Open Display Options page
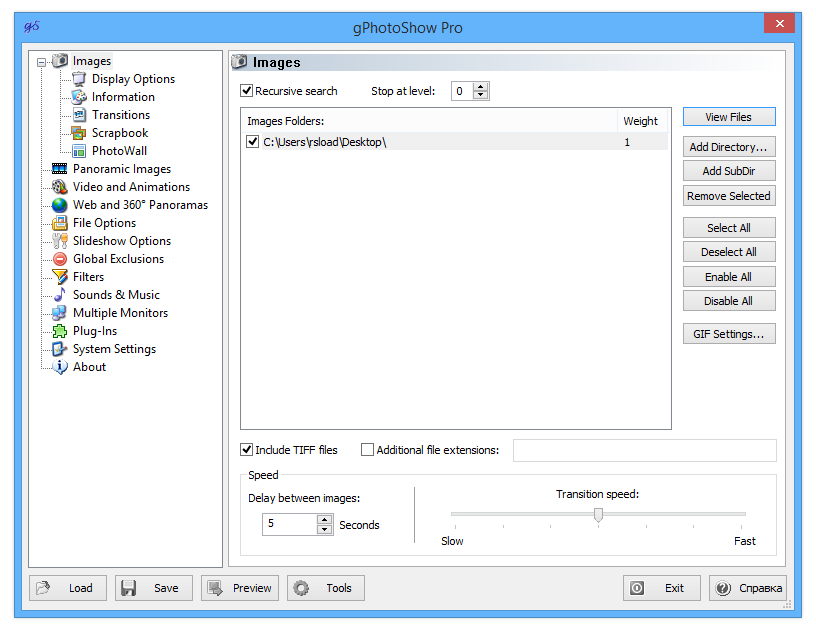The image size is (816, 630). coord(133,79)
